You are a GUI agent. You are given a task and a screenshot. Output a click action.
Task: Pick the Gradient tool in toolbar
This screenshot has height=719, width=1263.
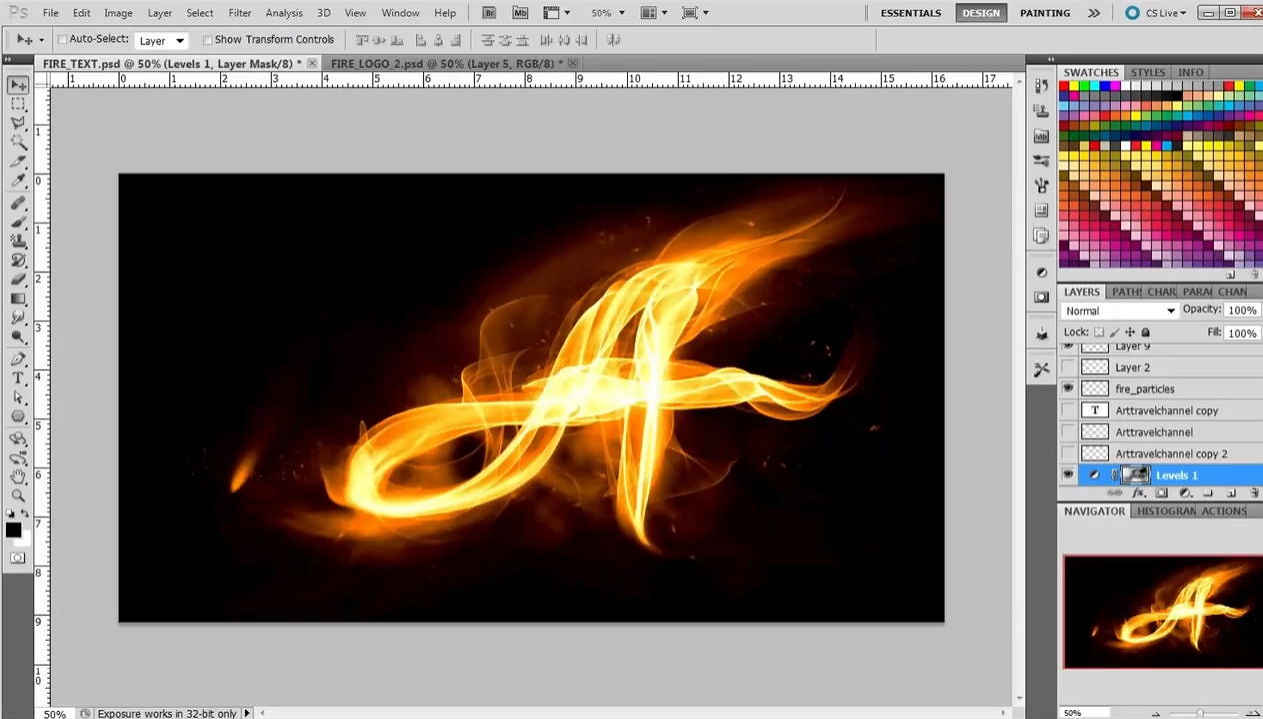(x=18, y=299)
